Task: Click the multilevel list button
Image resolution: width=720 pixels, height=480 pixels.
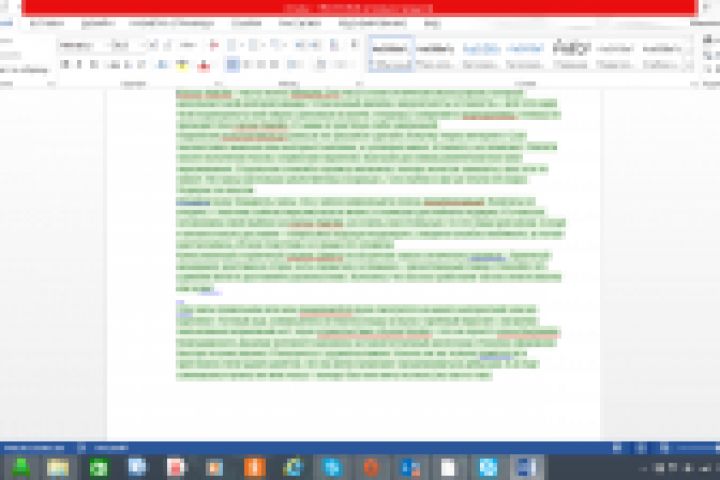Action: click(274, 45)
